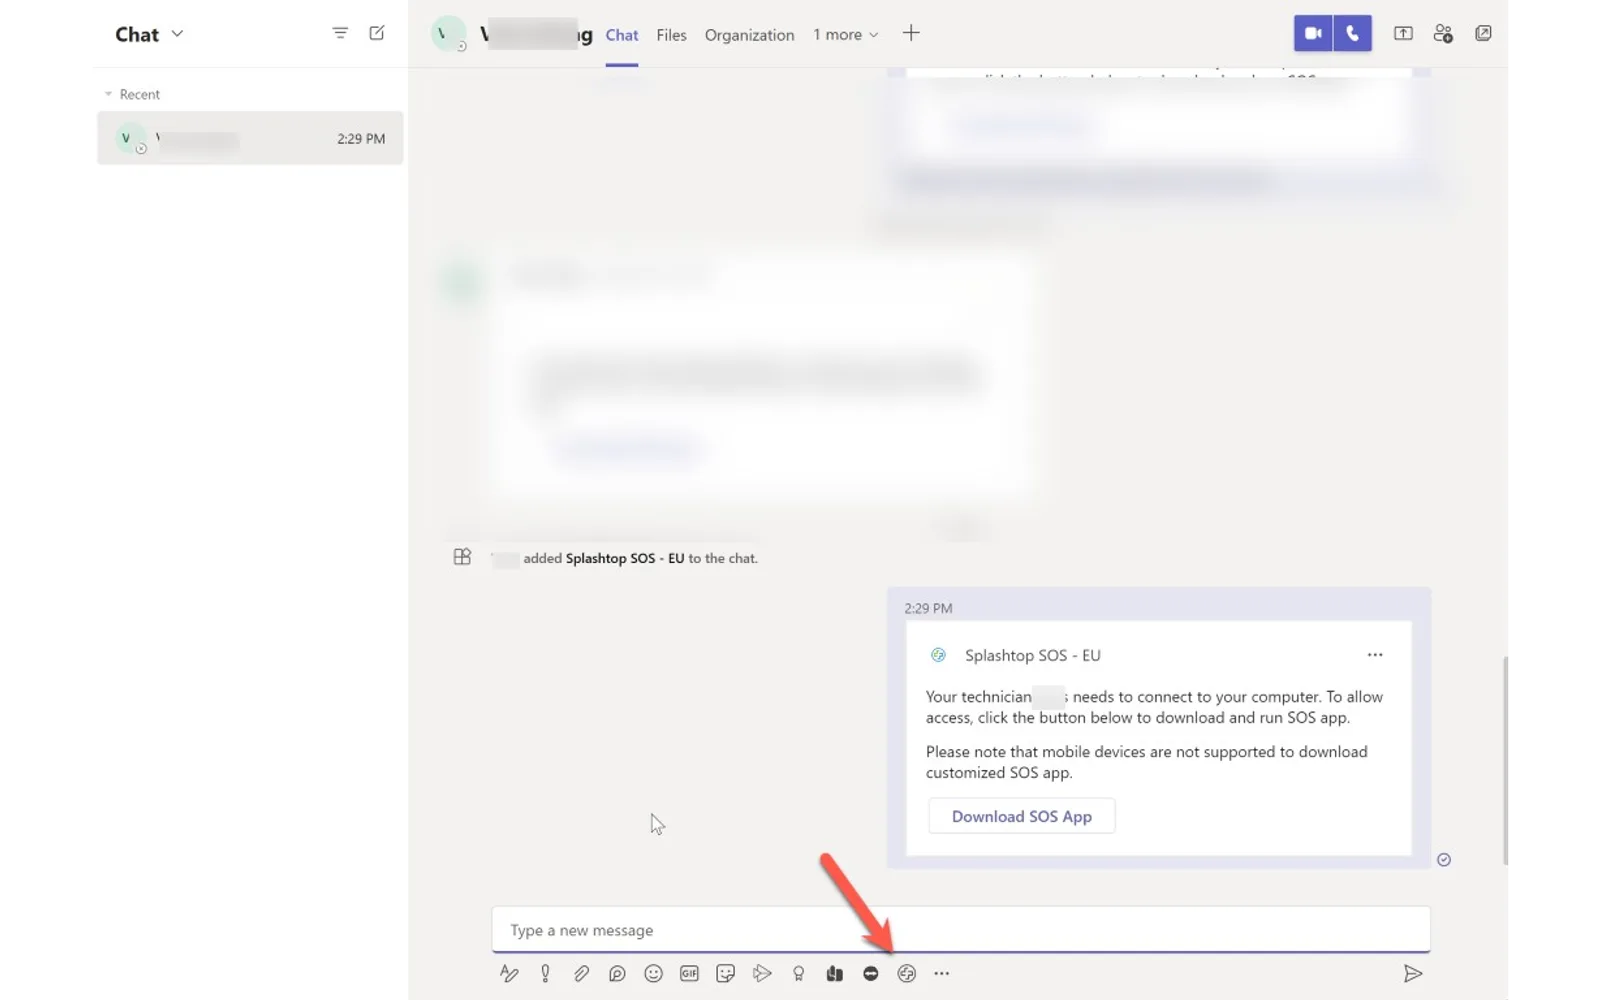Expand the 1 more tabs dropdown
Image resolution: width=1600 pixels, height=1000 pixels.
(x=845, y=34)
